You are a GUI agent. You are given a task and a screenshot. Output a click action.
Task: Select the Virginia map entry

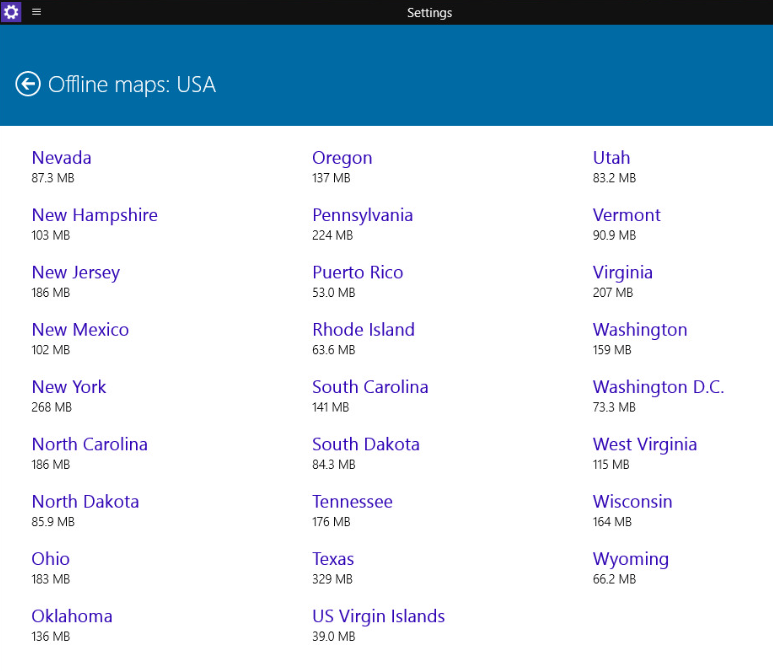(623, 272)
